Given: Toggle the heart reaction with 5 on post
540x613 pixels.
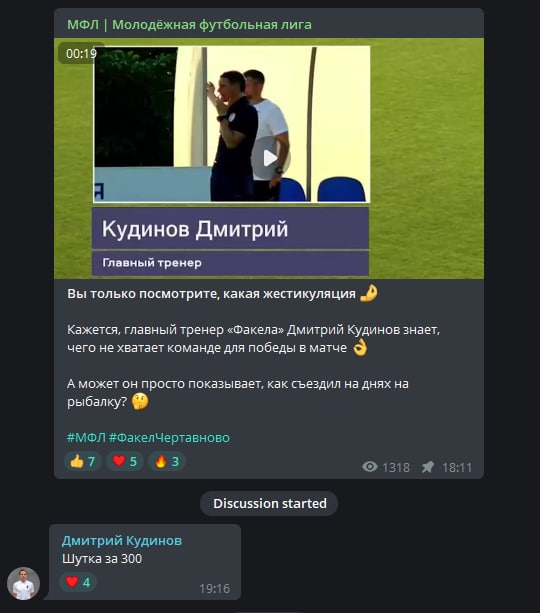Looking at the screenshot, I should coord(125,461).
